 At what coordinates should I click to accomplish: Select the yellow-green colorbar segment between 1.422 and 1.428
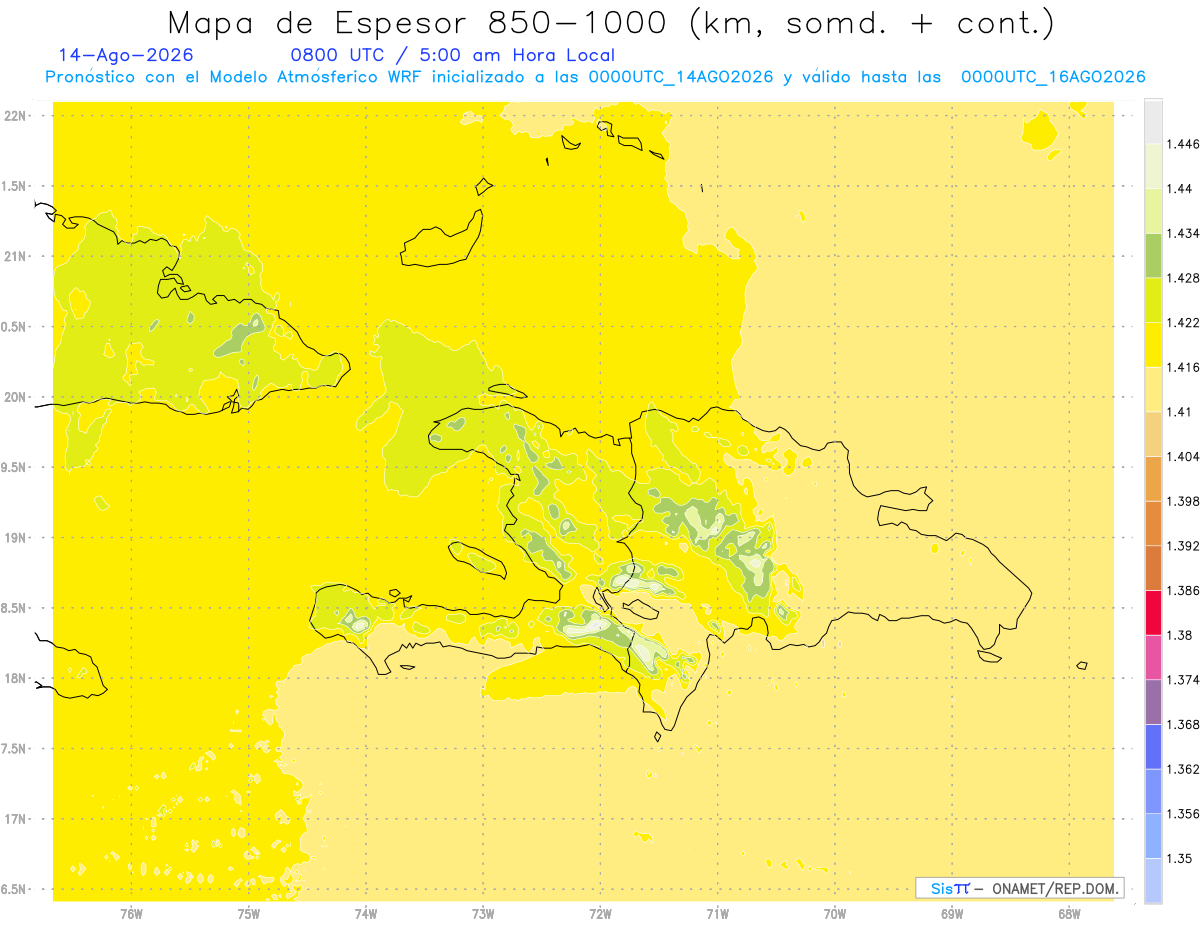[1153, 300]
